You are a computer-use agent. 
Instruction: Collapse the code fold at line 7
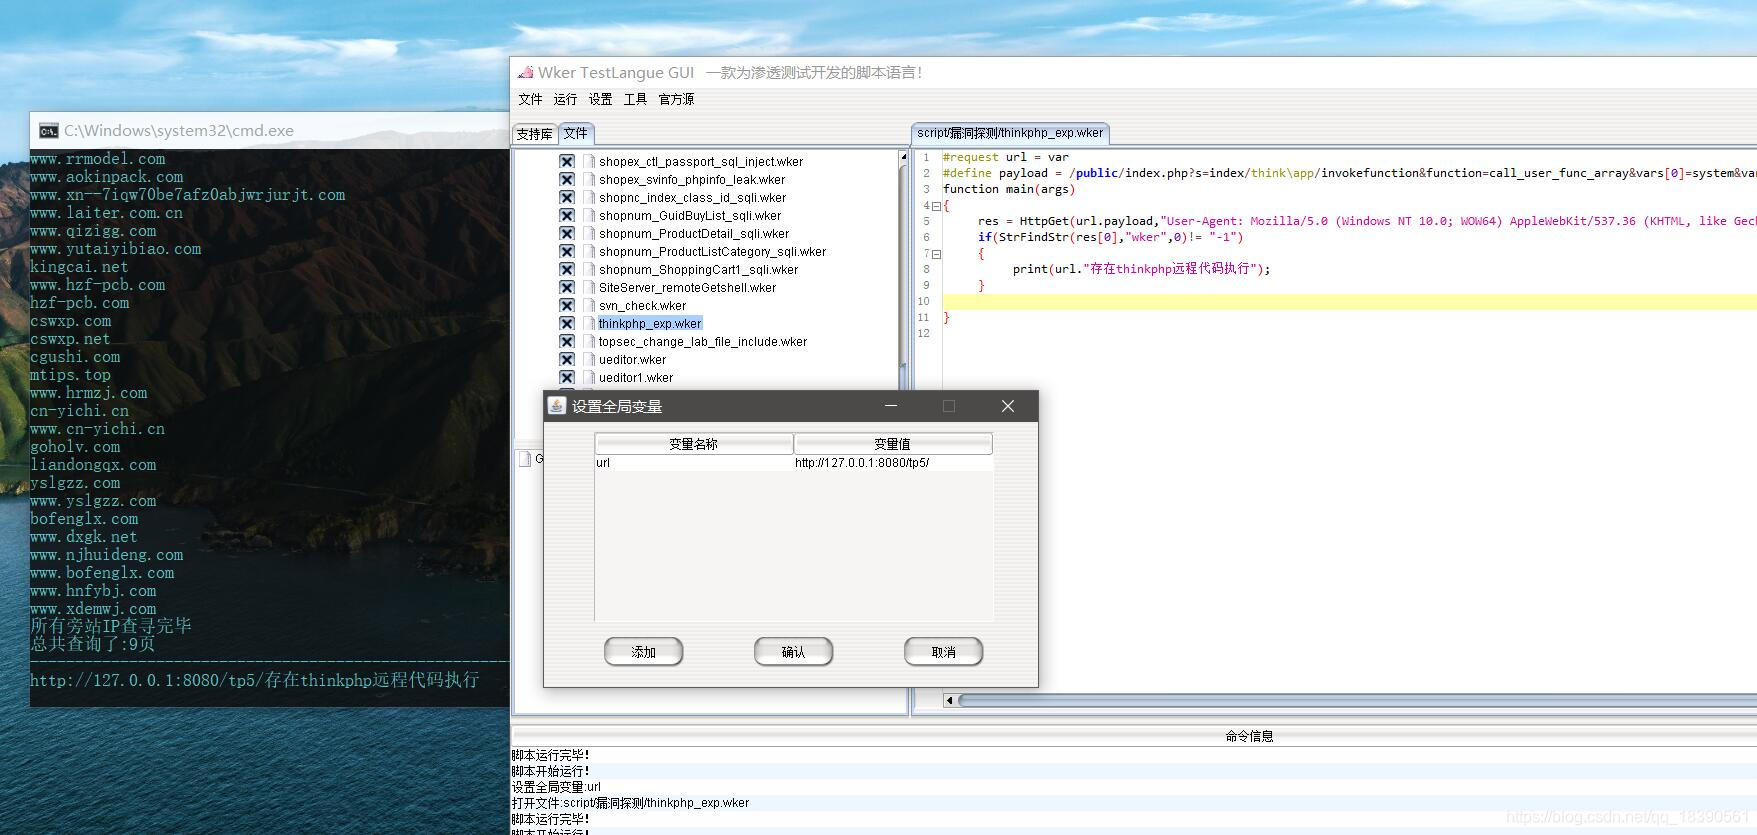[936, 254]
